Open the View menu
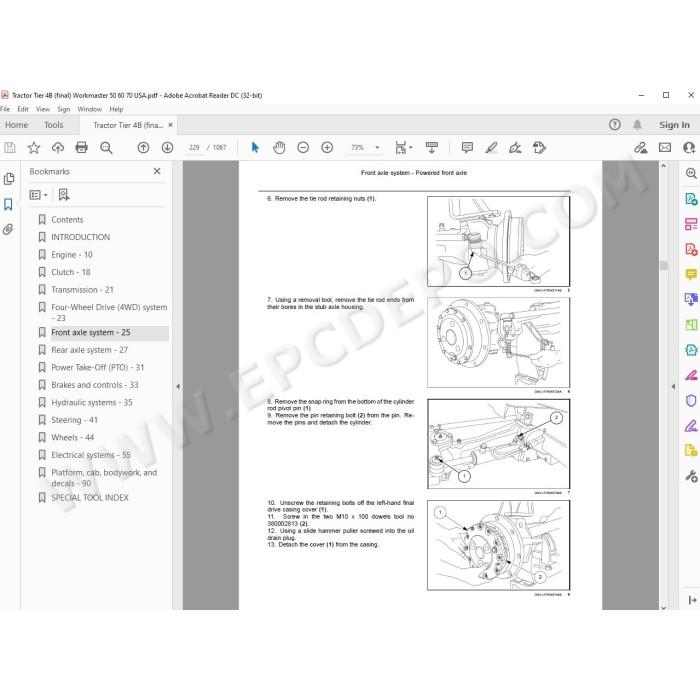700x700 pixels. coord(43,109)
